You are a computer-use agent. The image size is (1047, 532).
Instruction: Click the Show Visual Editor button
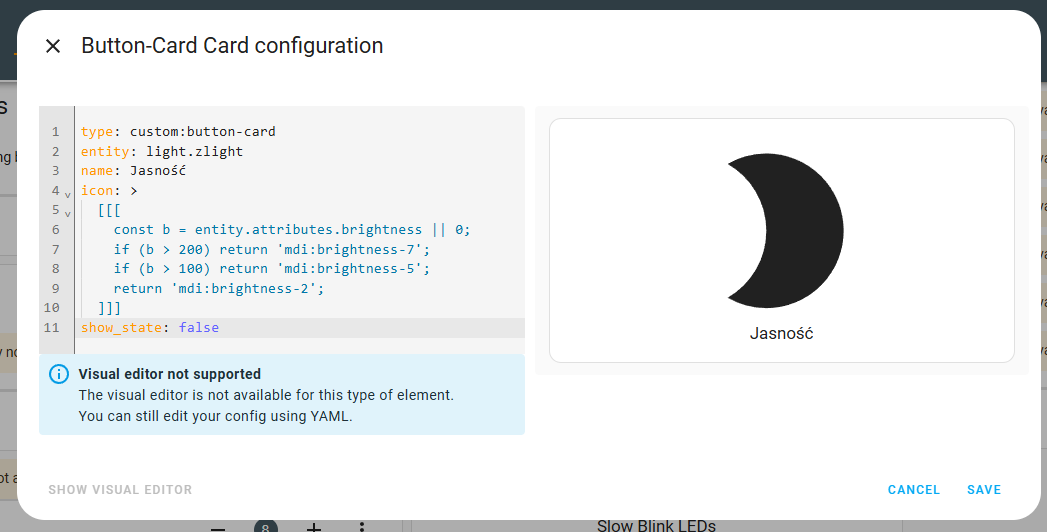120,490
